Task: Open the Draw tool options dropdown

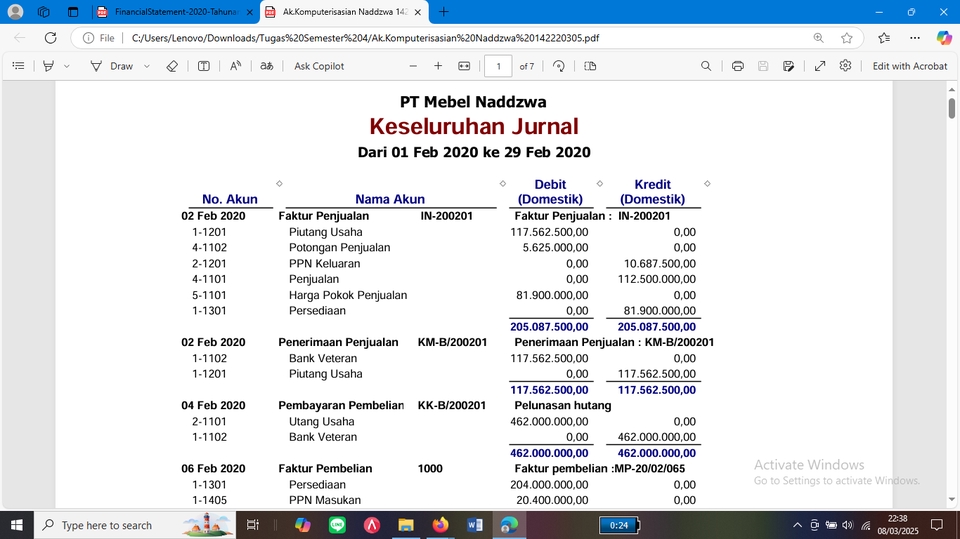Action: click(x=147, y=66)
